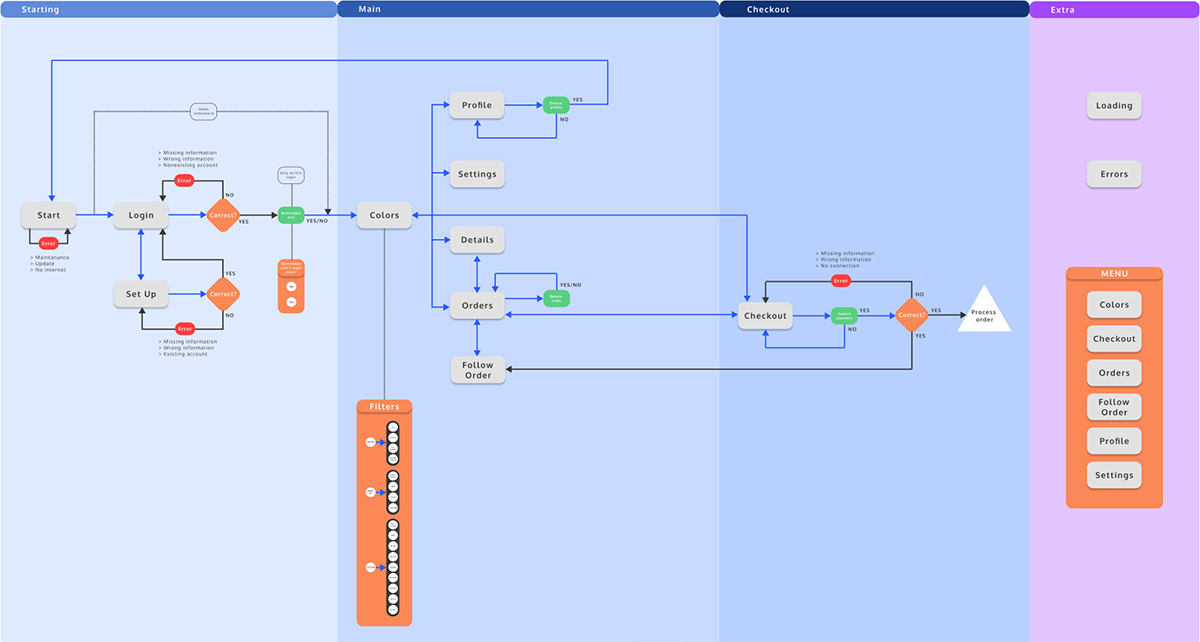The height and width of the screenshot is (642, 1200).
Task: Select the green Delete profile node
Action: 556,105
